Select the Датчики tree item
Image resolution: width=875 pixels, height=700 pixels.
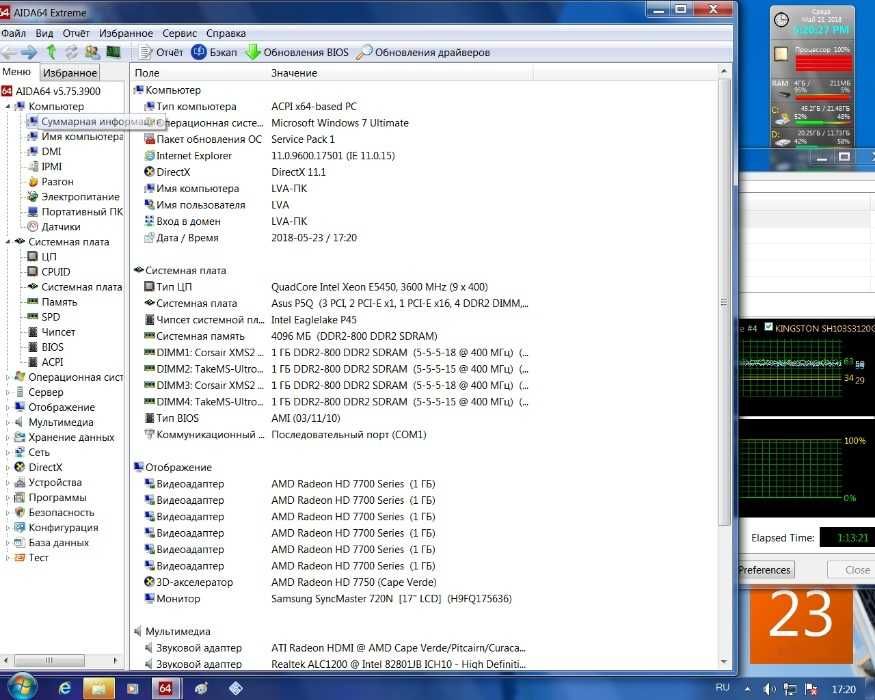pyautogui.click(x=54, y=227)
